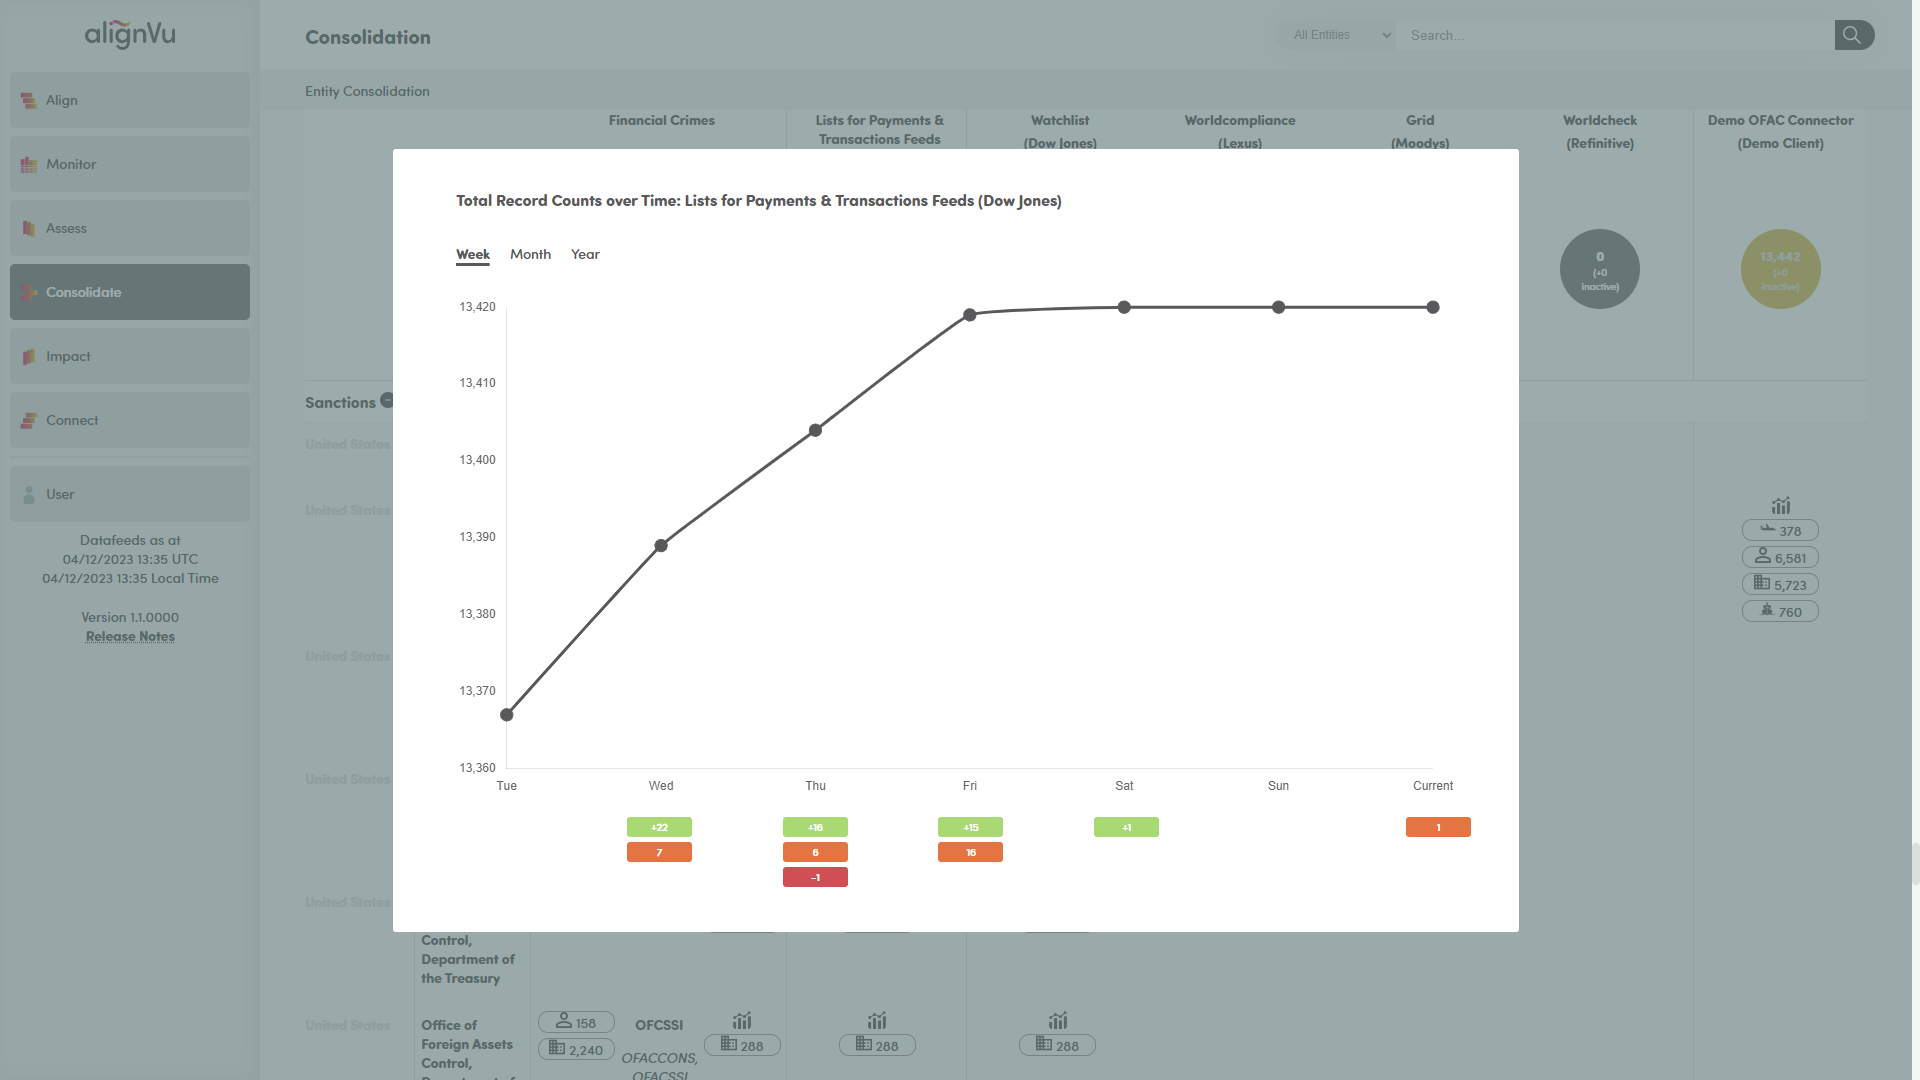Open the Impact sidebar section
Viewport: 1920px width, 1080px height.
(130, 356)
